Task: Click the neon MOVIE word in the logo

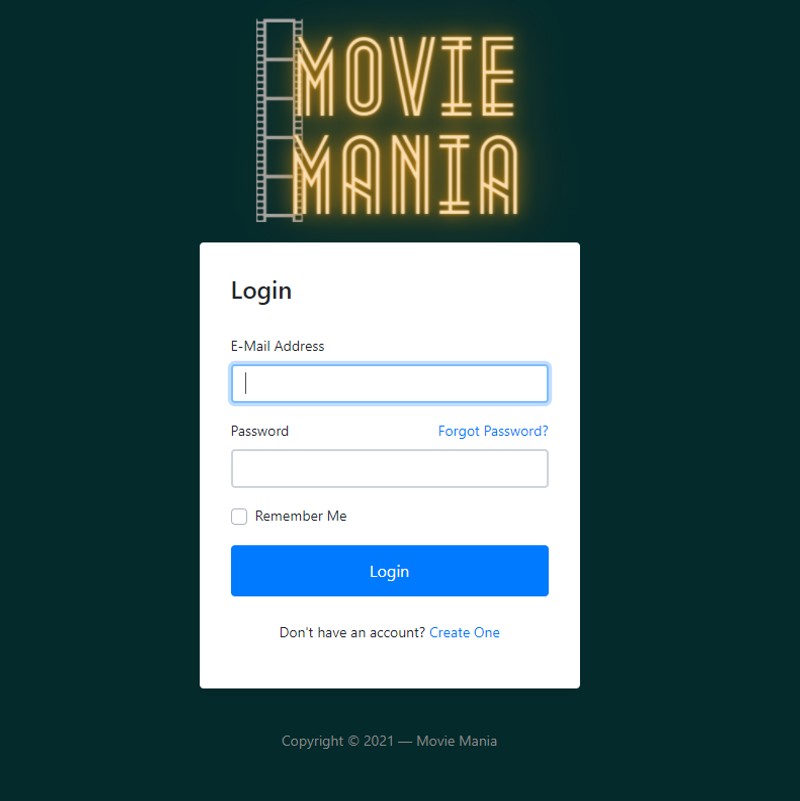Action: (406, 76)
